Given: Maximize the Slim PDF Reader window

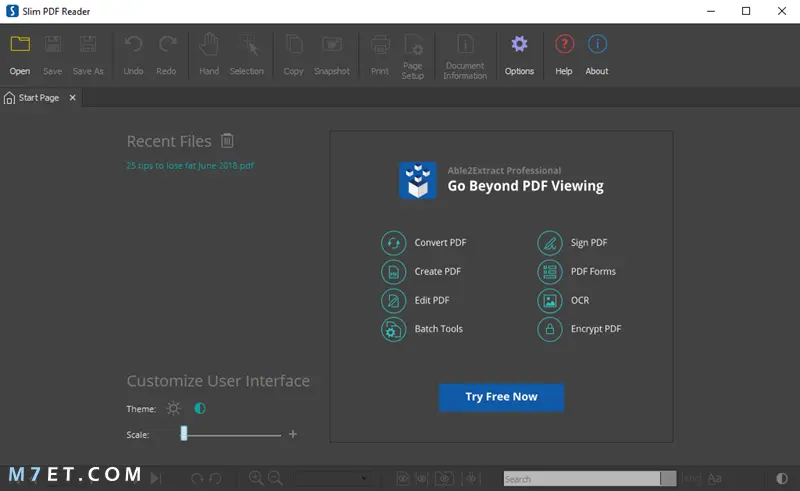Looking at the screenshot, I should (x=746, y=11).
